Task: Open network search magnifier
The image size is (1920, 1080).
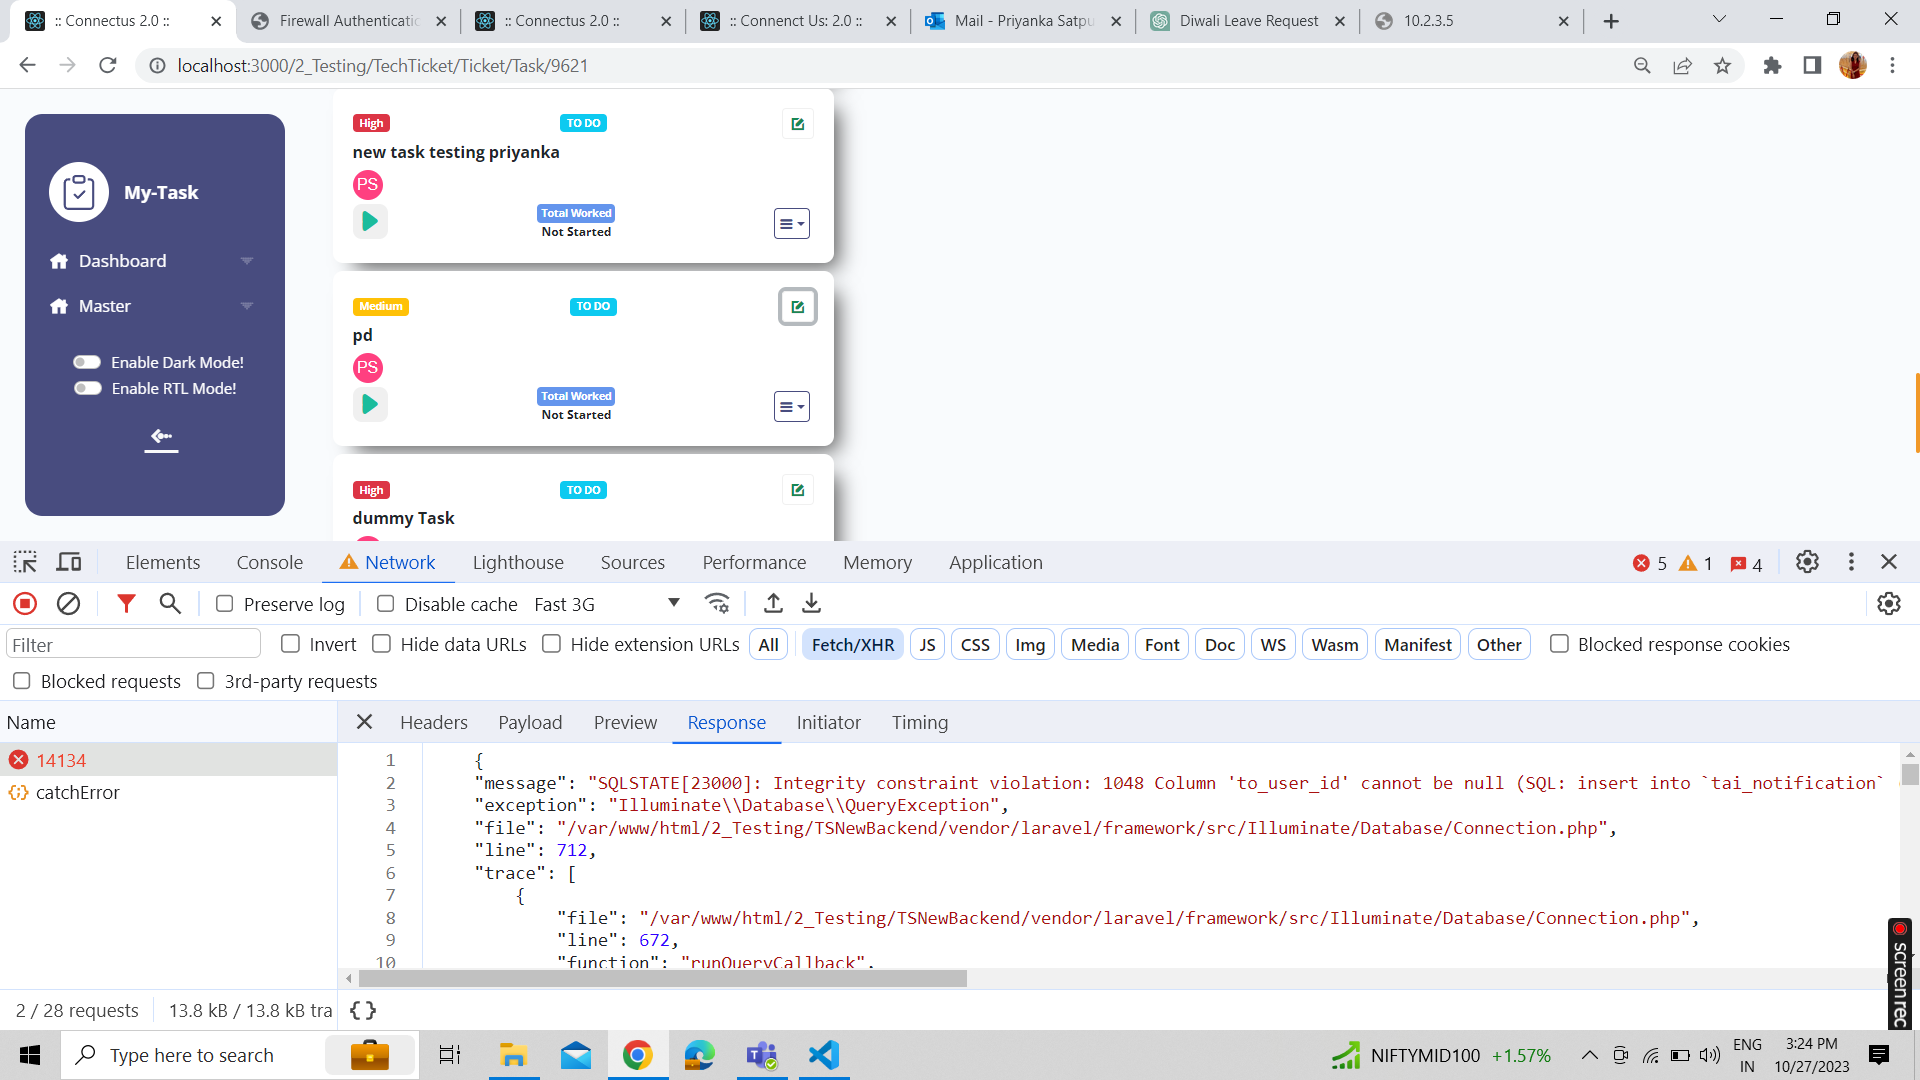Action: [x=170, y=603]
